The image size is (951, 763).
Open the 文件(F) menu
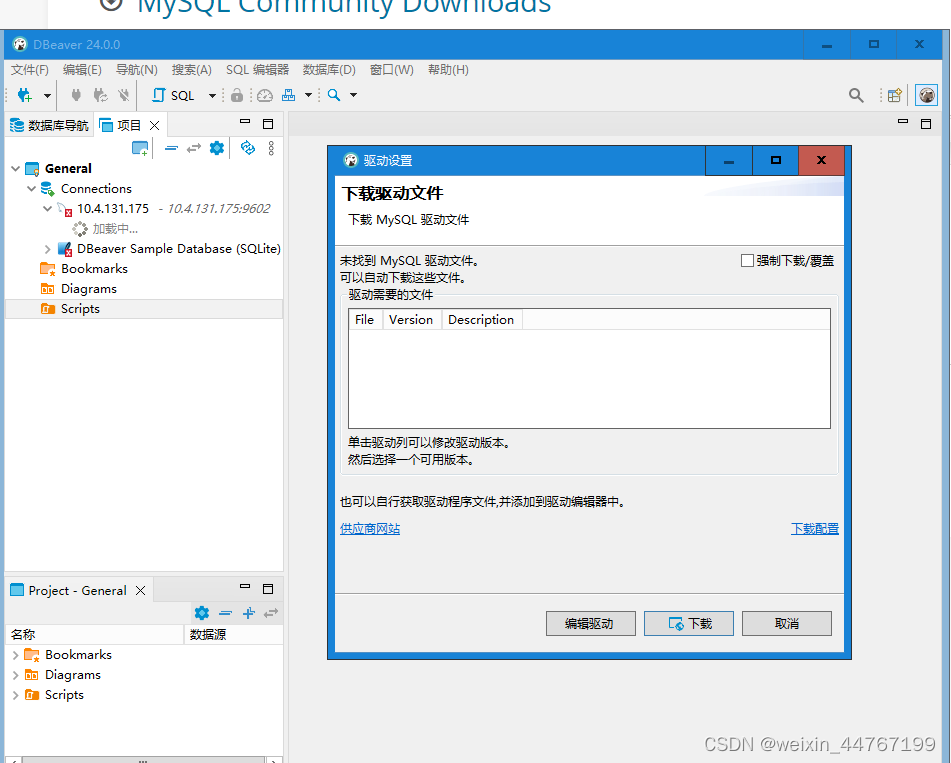coord(30,70)
